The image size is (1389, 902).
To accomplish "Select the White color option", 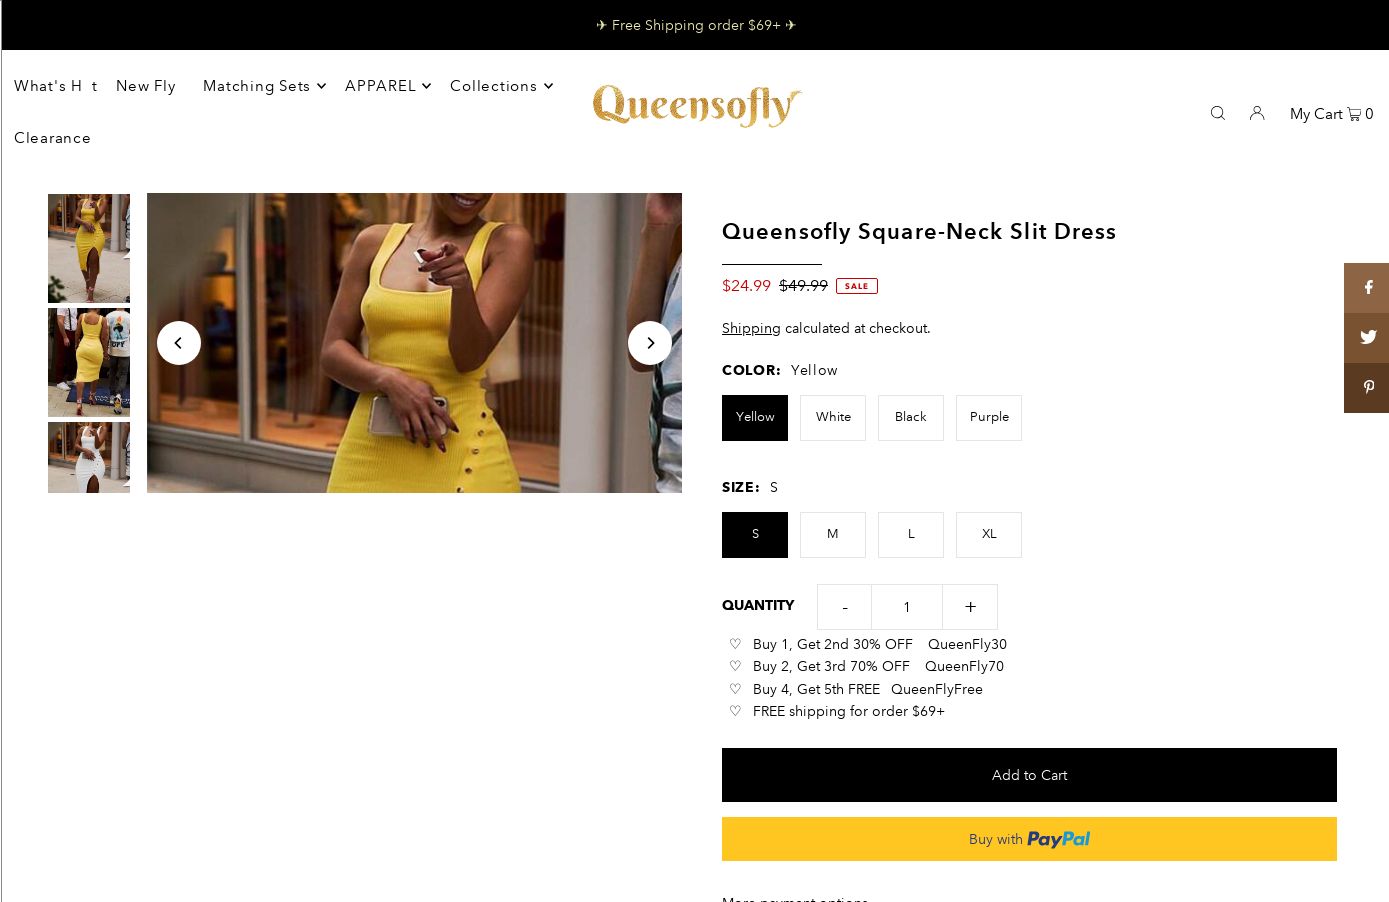I will [x=833, y=418].
